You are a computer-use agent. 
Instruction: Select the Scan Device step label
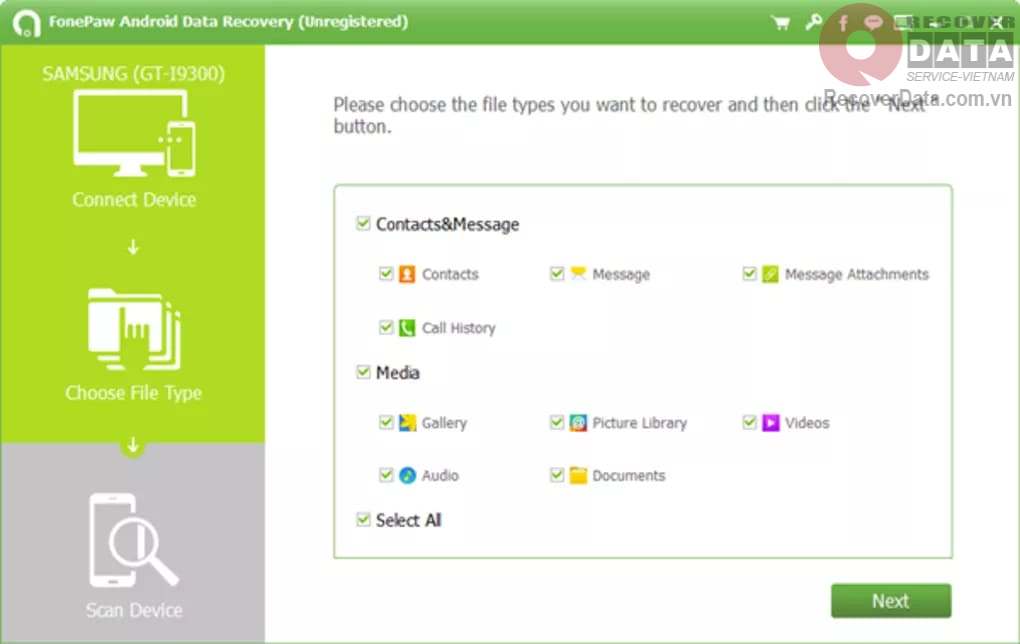point(134,610)
